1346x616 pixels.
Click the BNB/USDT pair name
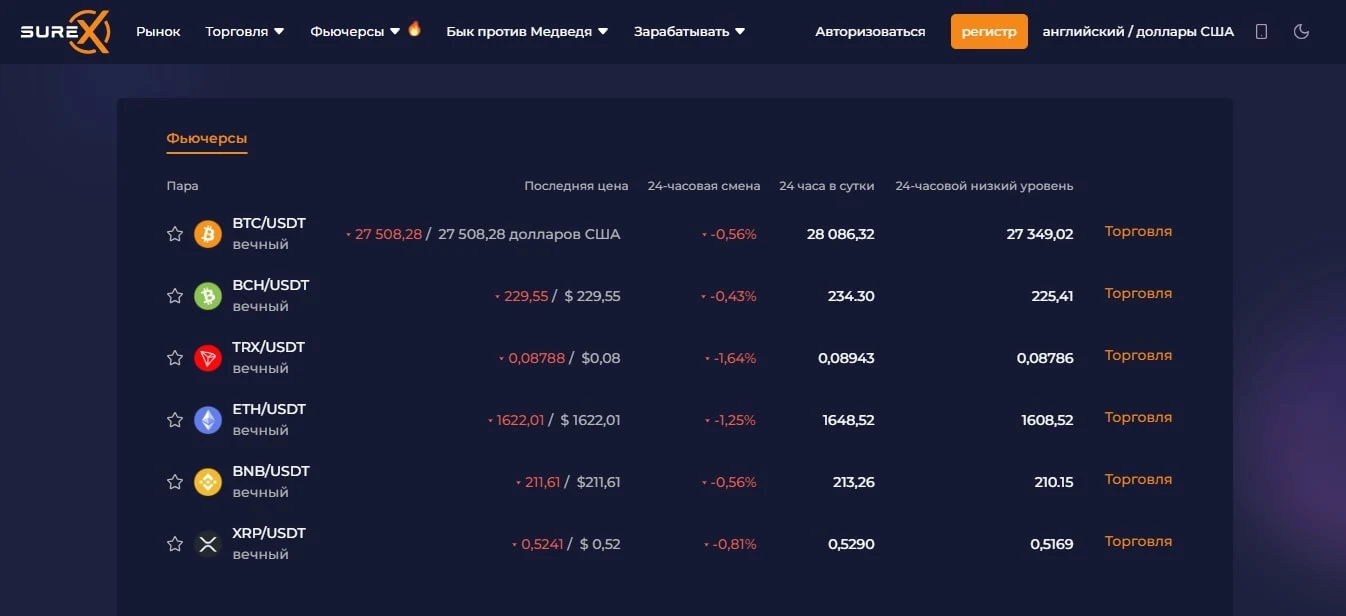coord(271,471)
